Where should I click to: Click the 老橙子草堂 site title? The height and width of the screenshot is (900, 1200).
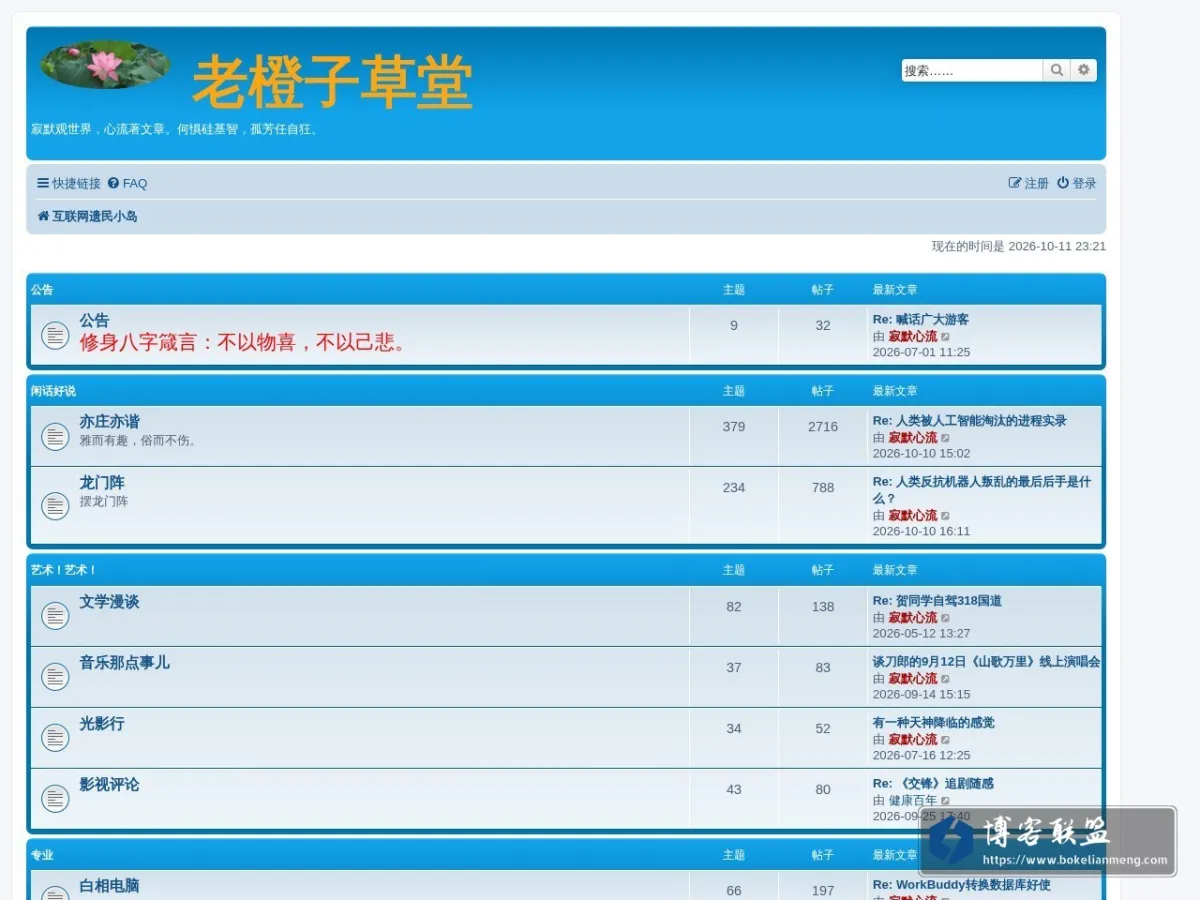tap(332, 82)
